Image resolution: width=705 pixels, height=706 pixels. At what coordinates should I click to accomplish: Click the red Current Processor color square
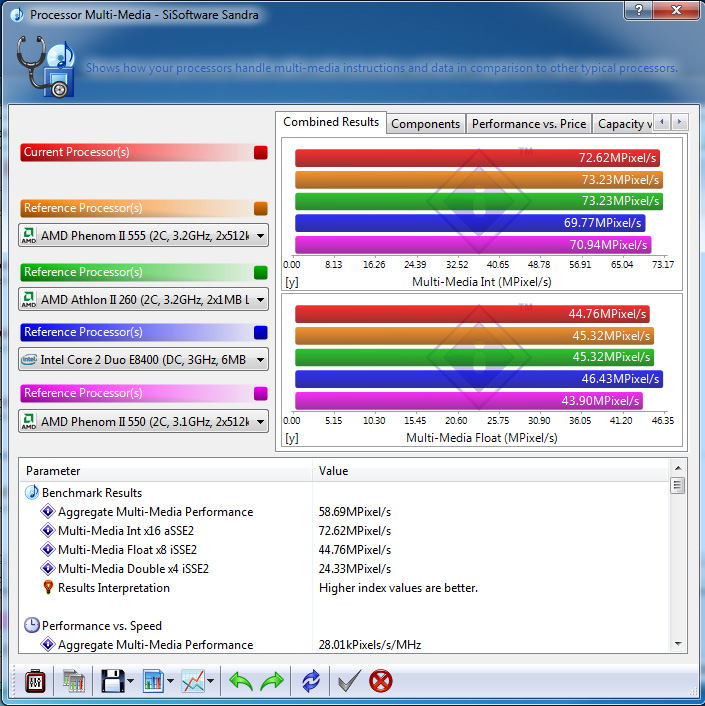tap(261, 152)
